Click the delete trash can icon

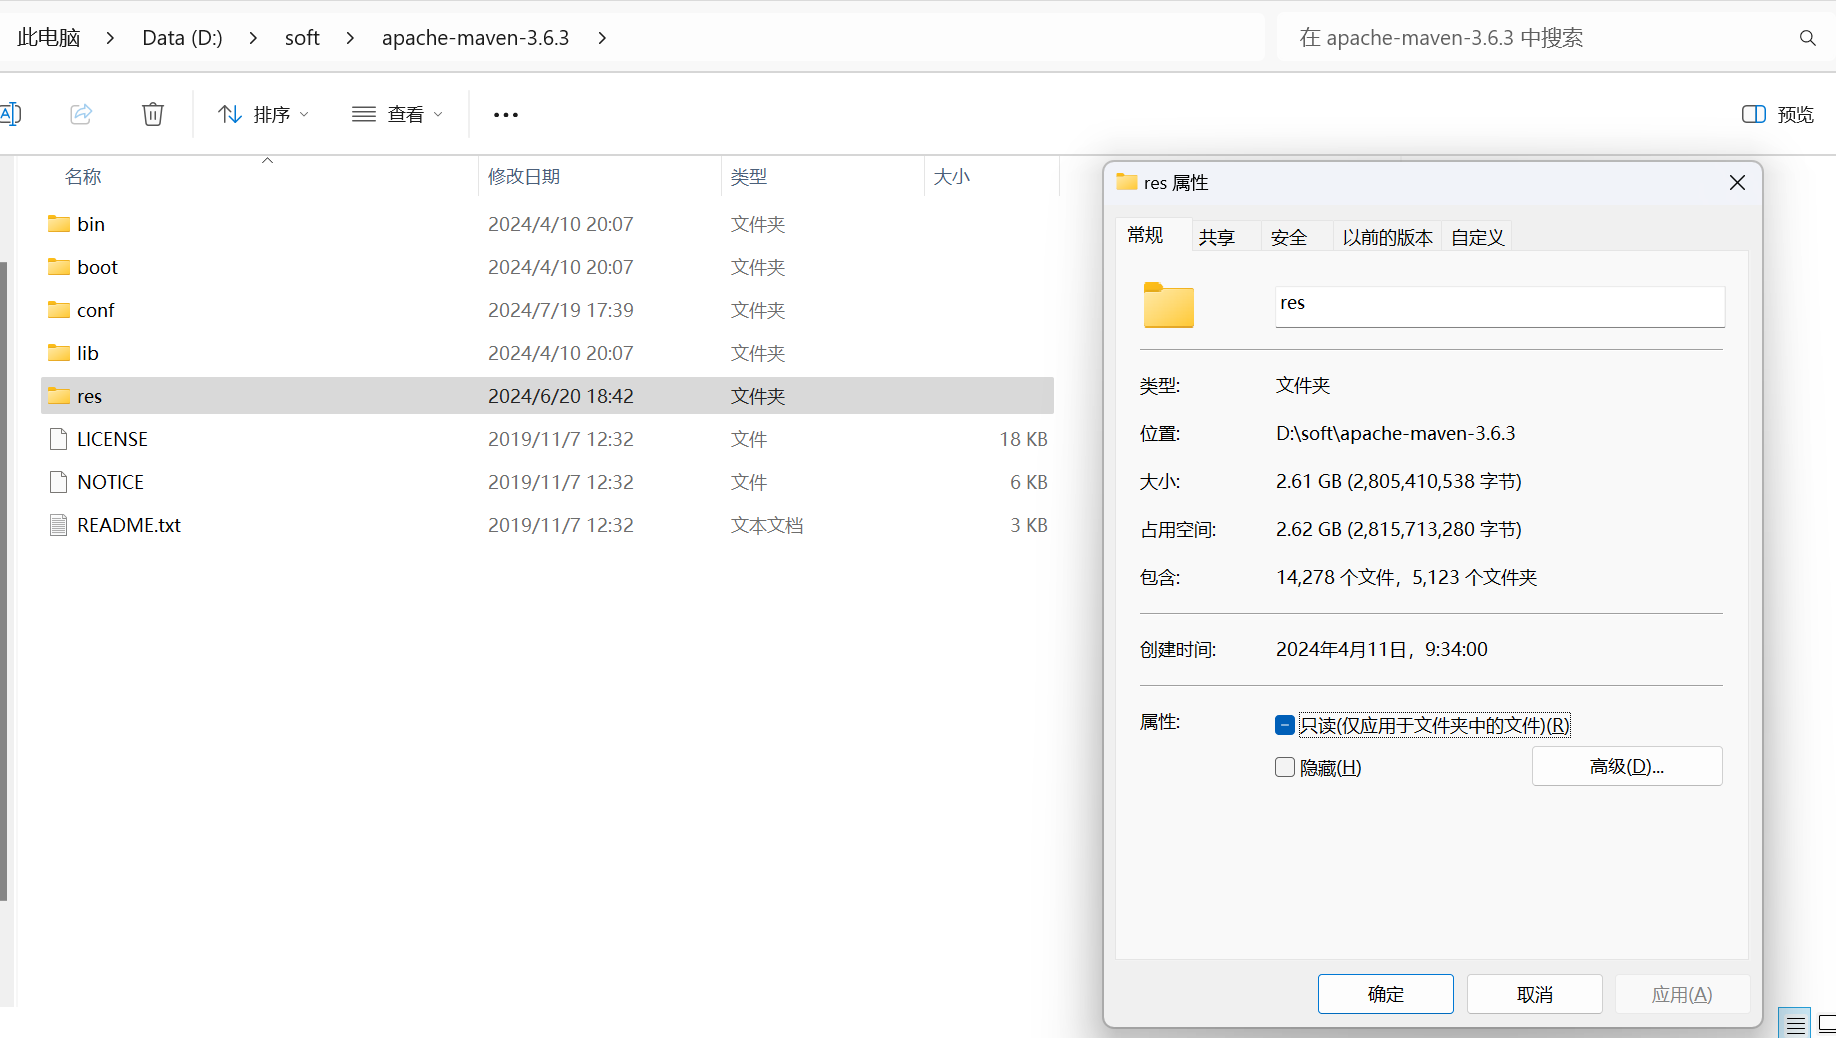coord(153,114)
